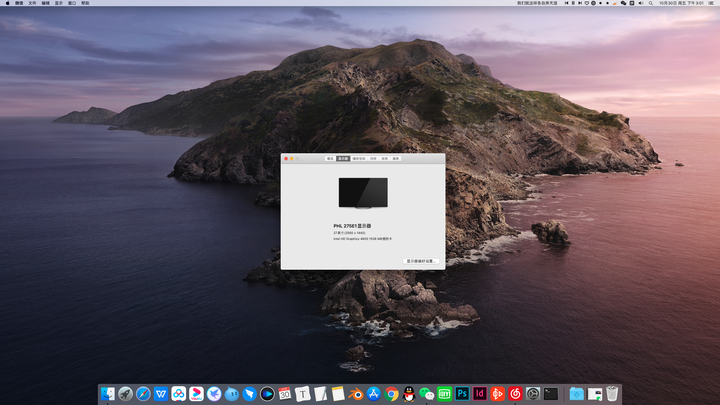Click WeChat status icon in menu bar
The width and height of the screenshot is (720, 405).
(x=623, y=3)
